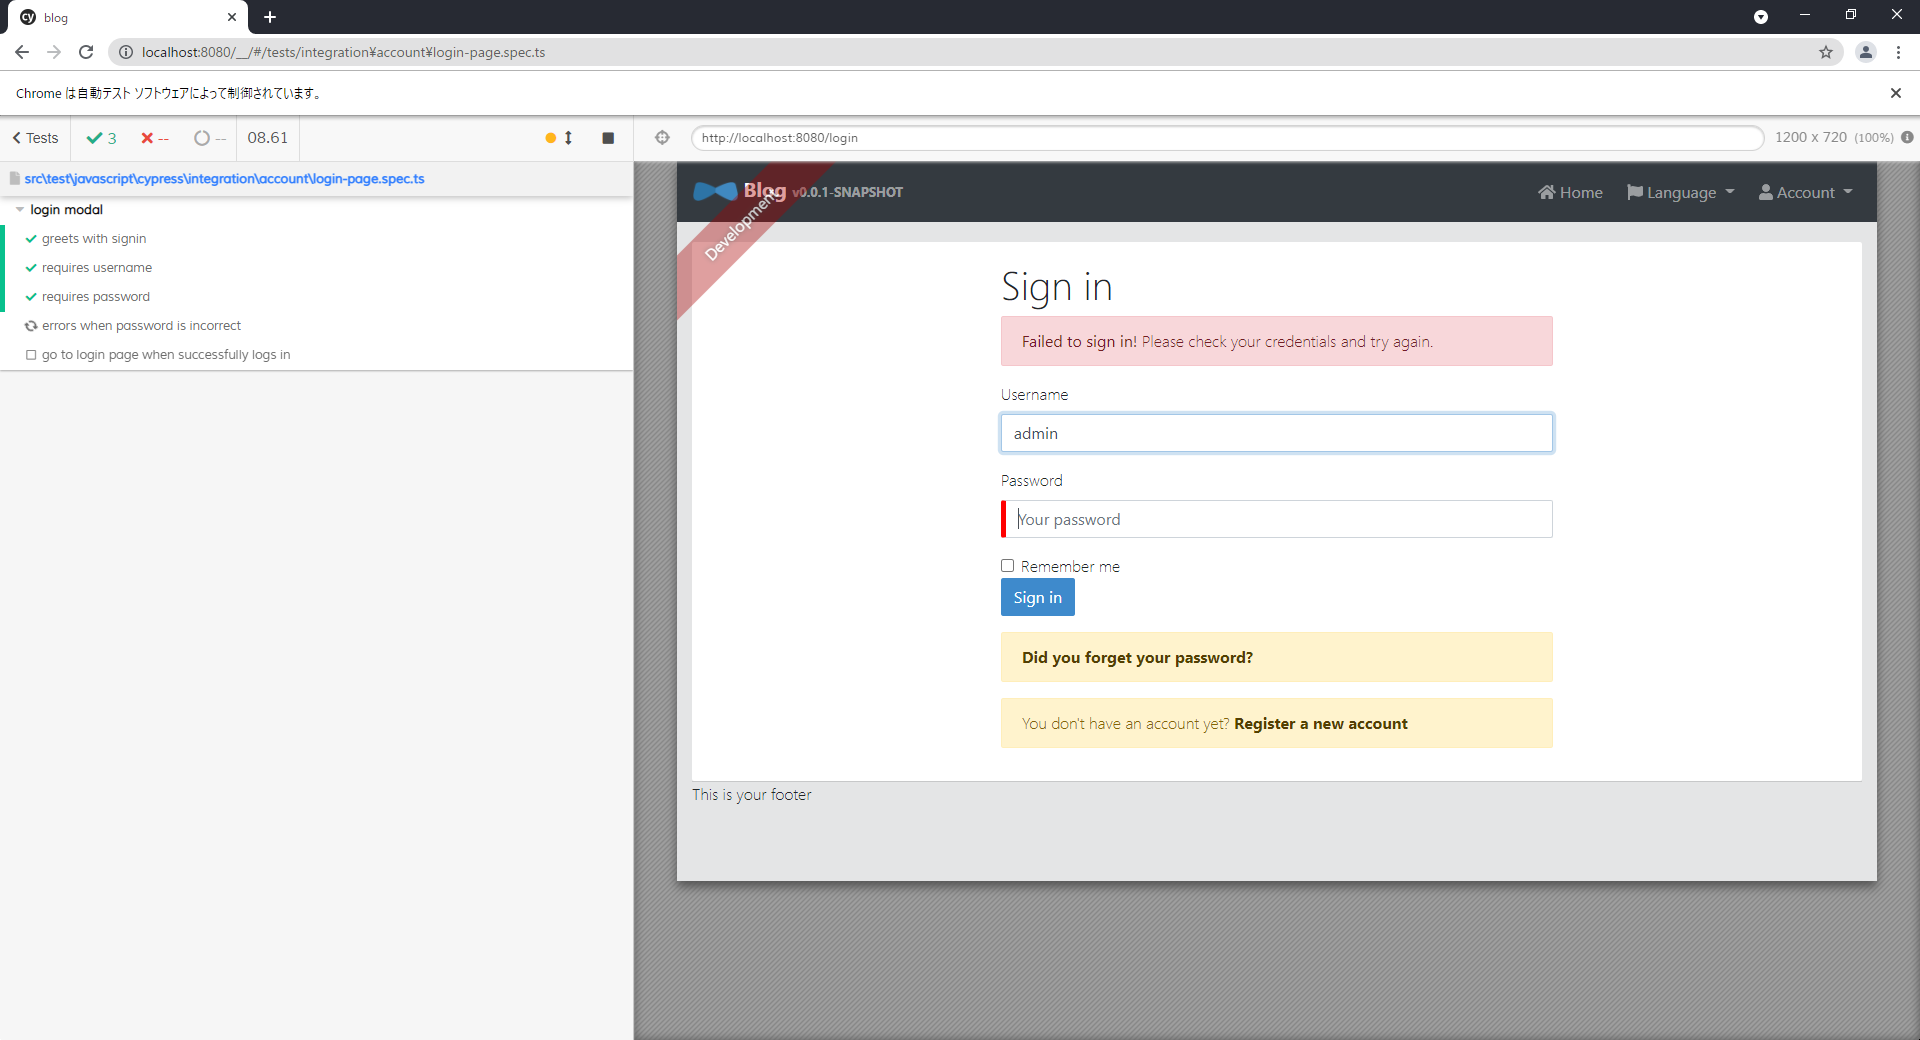Check the Remember me checkbox
1920x1040 pixels.
click(x=1008, y=566)
